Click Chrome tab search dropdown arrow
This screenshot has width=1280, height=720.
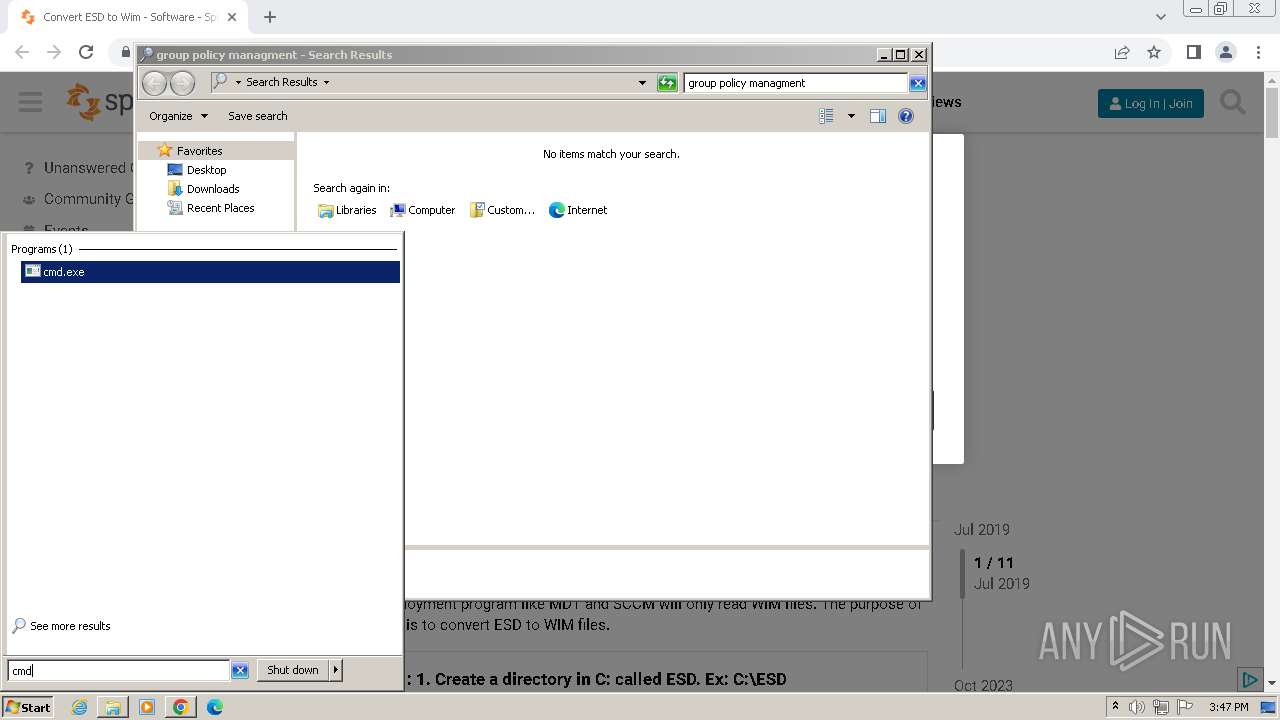pos(1161,17)
